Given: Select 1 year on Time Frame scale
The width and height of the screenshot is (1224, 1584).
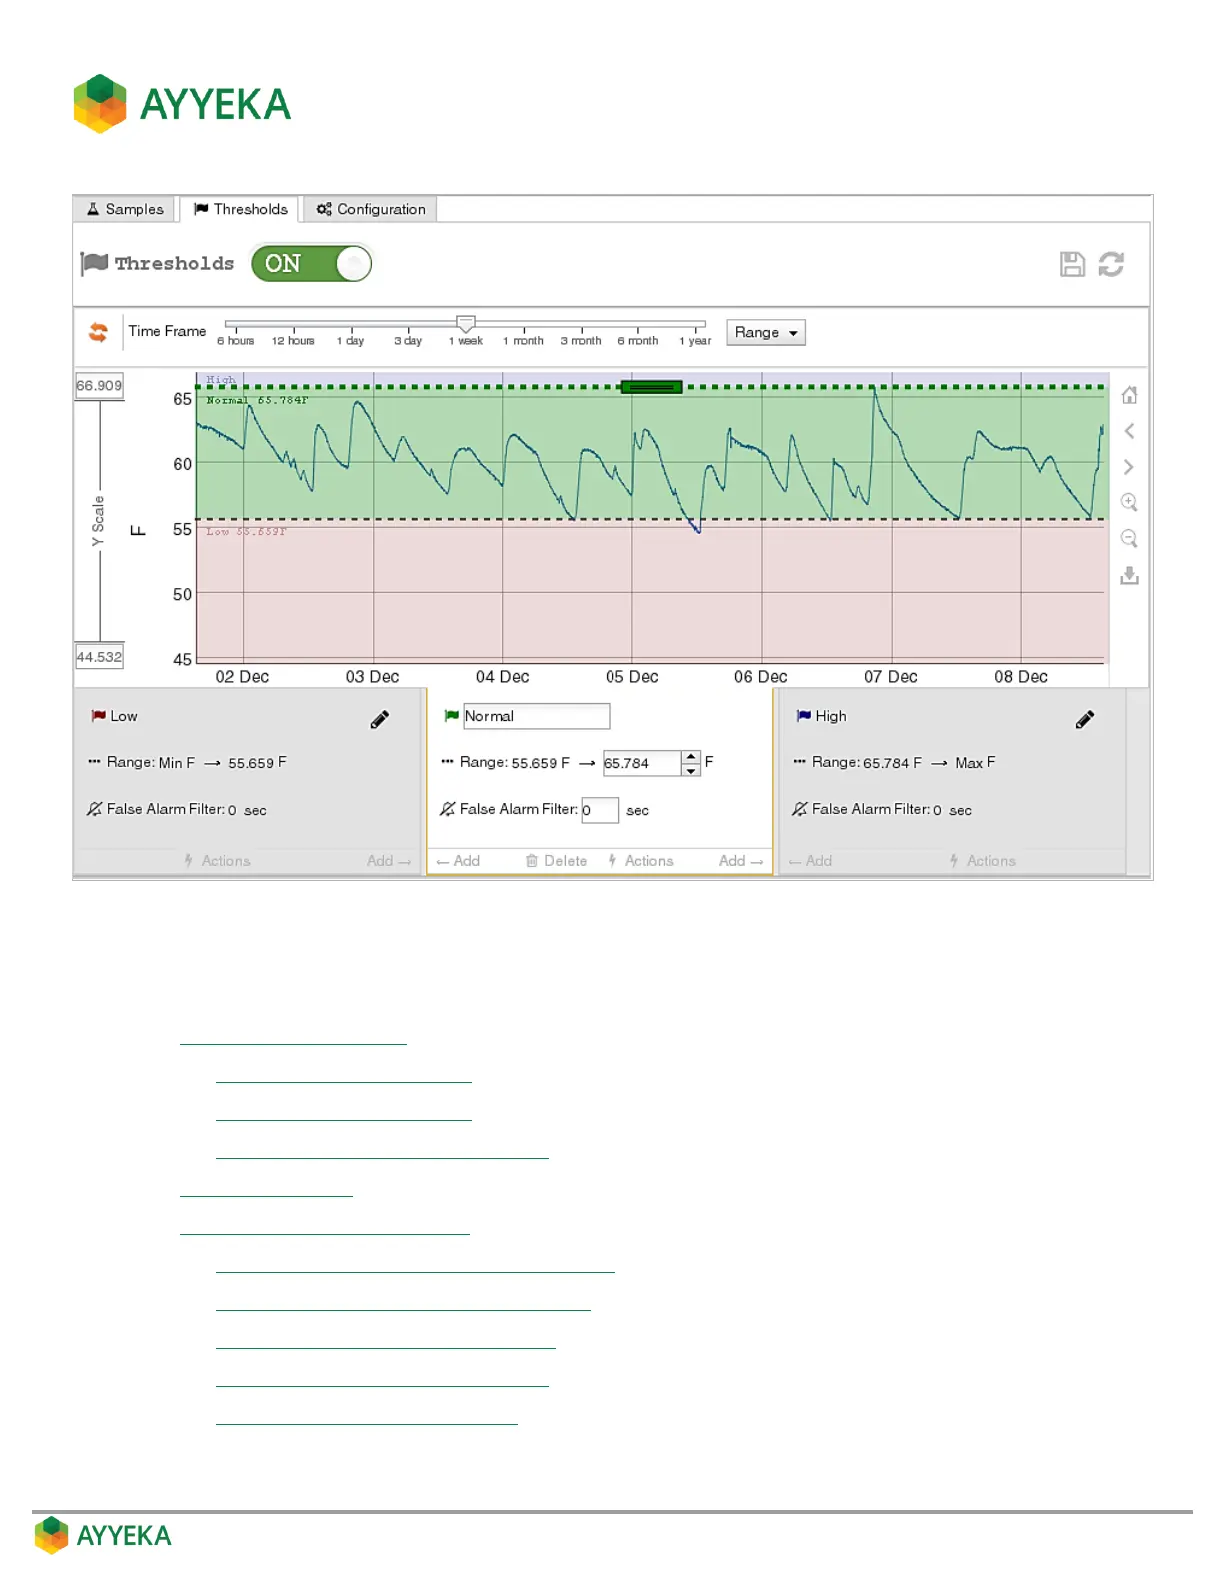Looking at the screenshot, I should click(695, 341).
